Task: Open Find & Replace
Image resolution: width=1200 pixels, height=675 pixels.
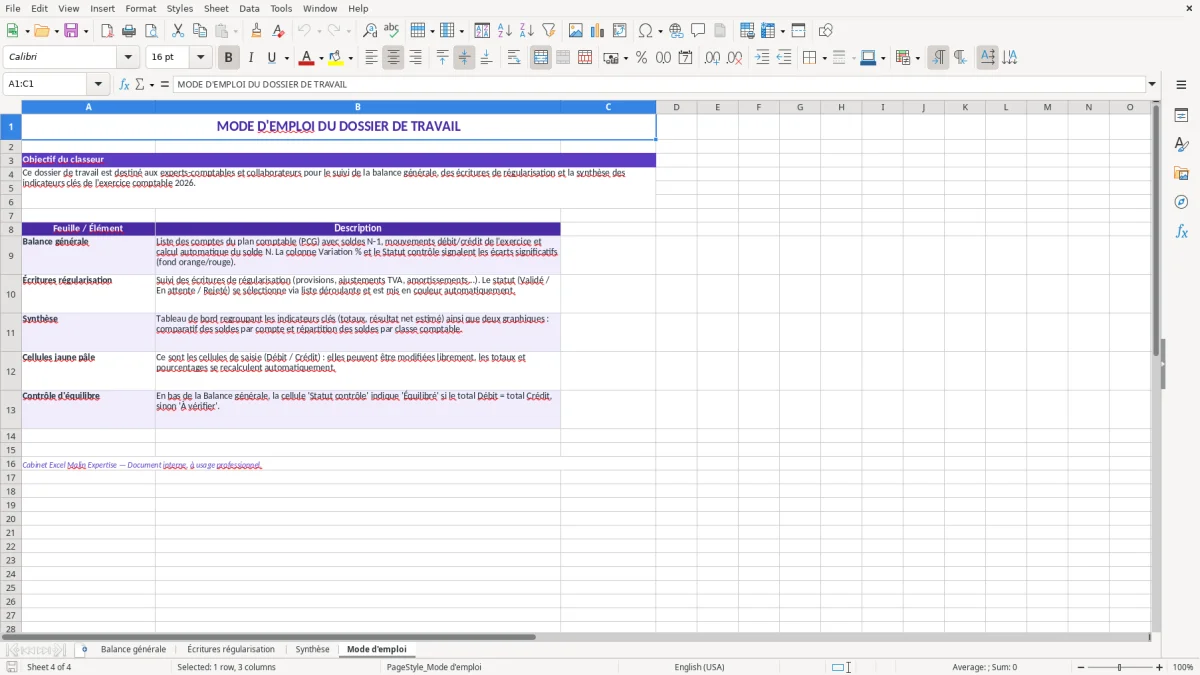Action: pos(370,31)
